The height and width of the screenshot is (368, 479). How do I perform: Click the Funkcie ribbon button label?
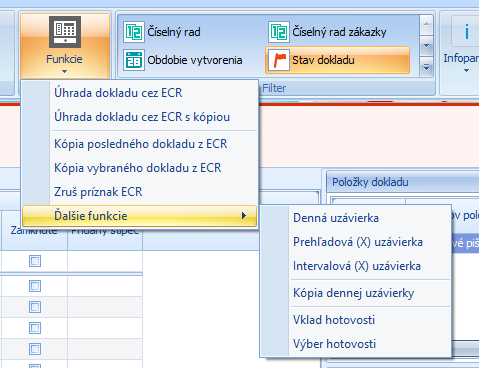64,59
